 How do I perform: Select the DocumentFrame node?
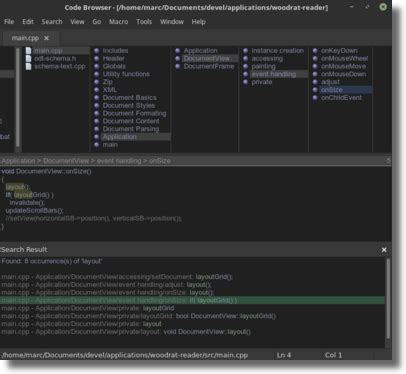[209, 66]
